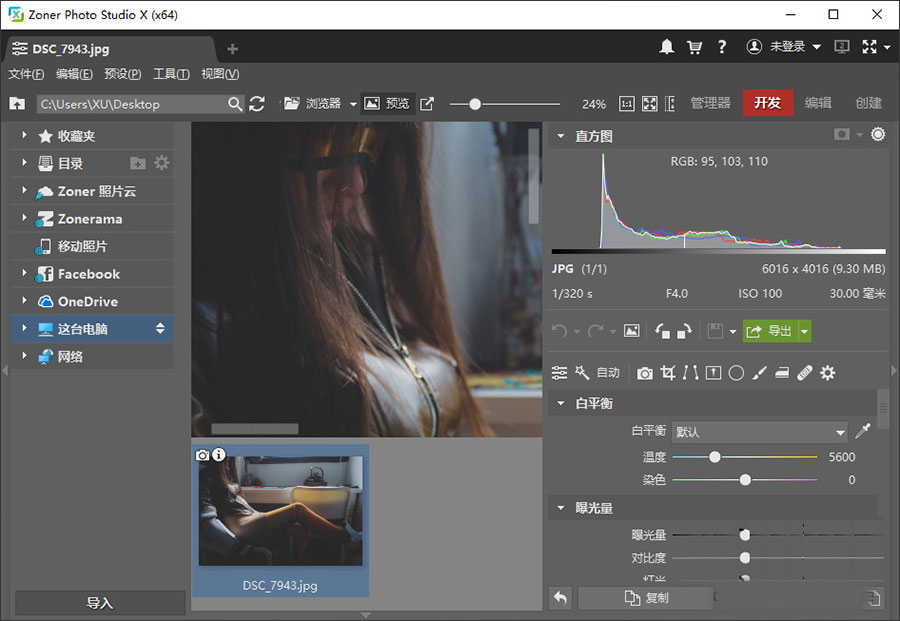Expand the Zoner 照片云 node

24,190
